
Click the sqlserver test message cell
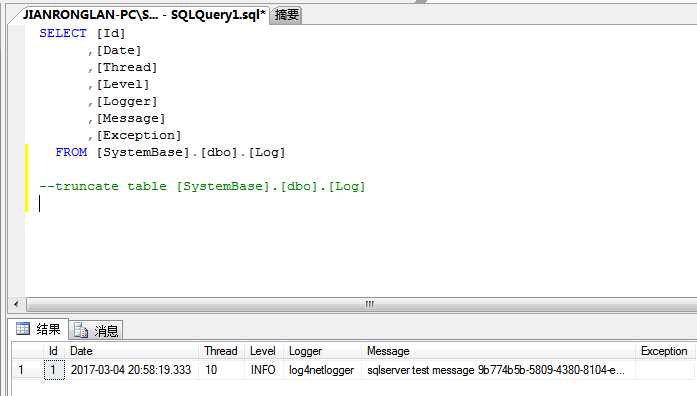tap(499, 370)
